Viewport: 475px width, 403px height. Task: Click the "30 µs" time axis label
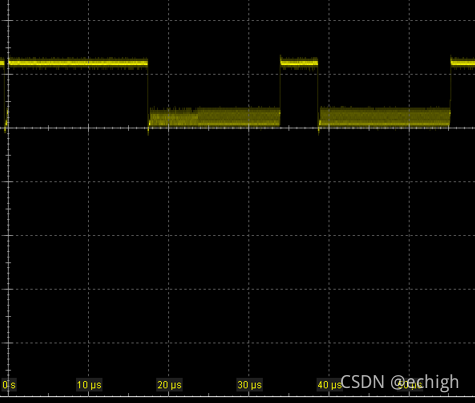(x=250, y=385)
